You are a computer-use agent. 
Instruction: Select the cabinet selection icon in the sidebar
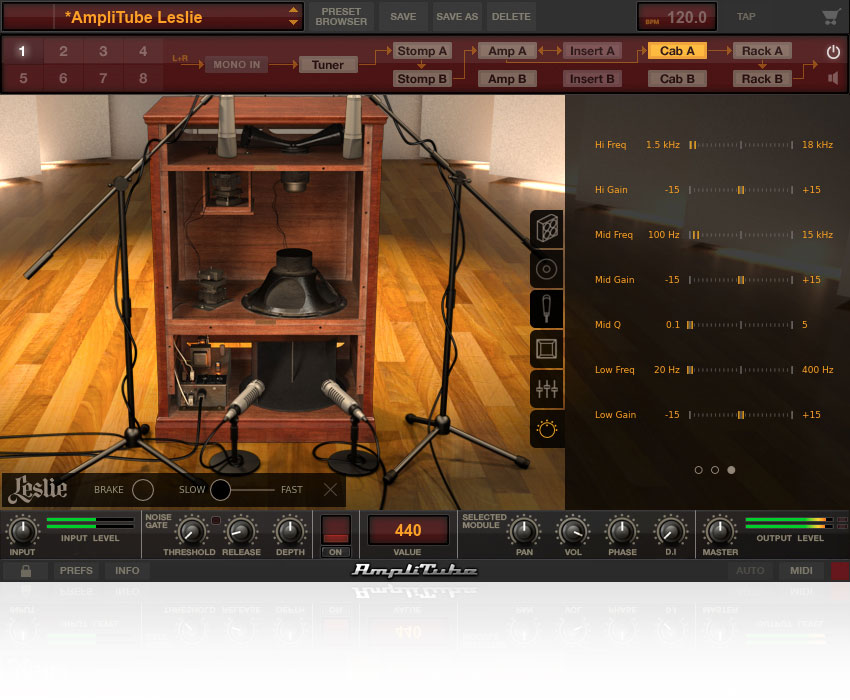(547, 228)
